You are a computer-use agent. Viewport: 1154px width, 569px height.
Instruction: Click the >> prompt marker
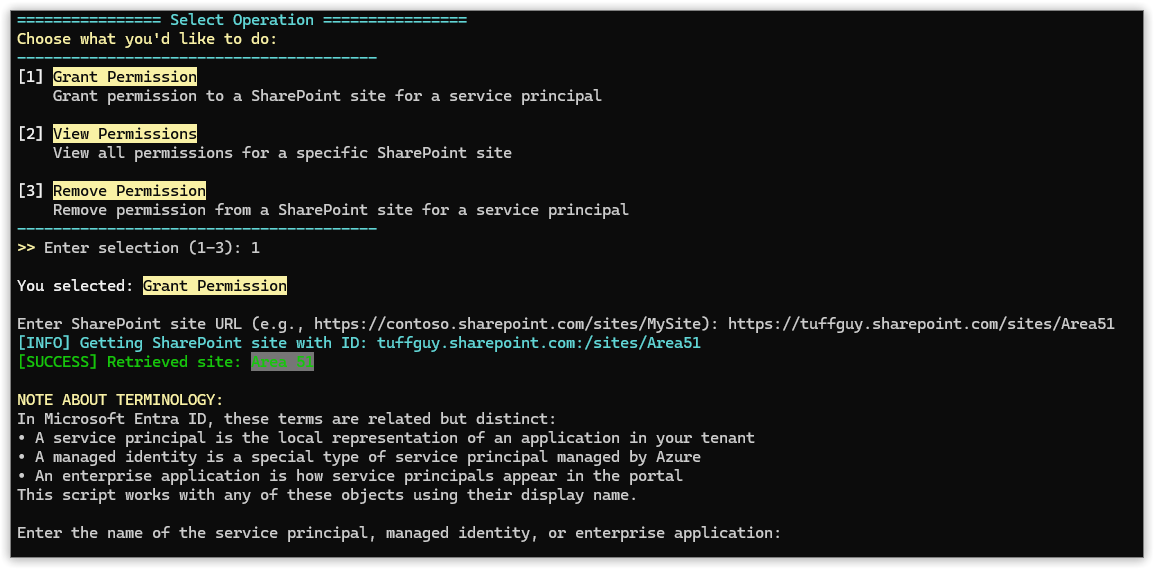click(x=26, y=248)
